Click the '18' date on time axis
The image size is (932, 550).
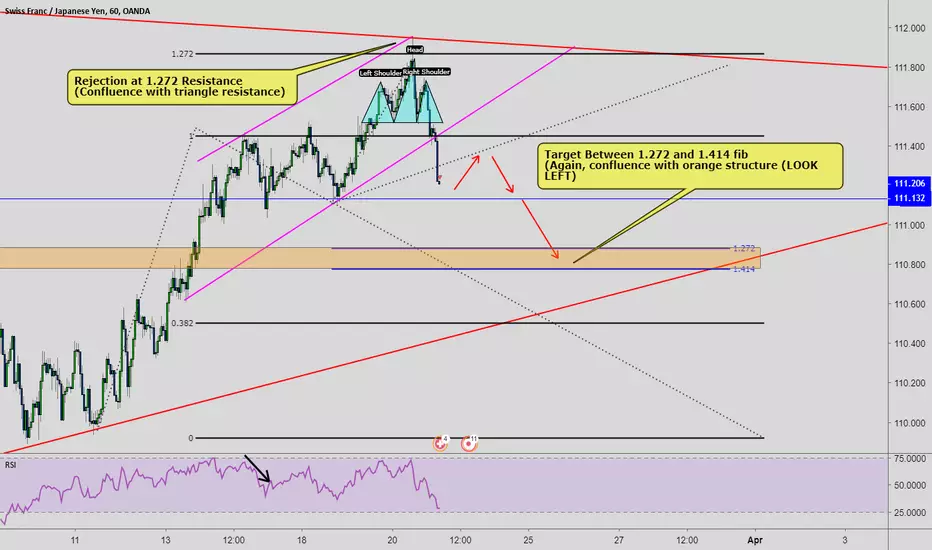pyautogui.click(x=301, y=540)
